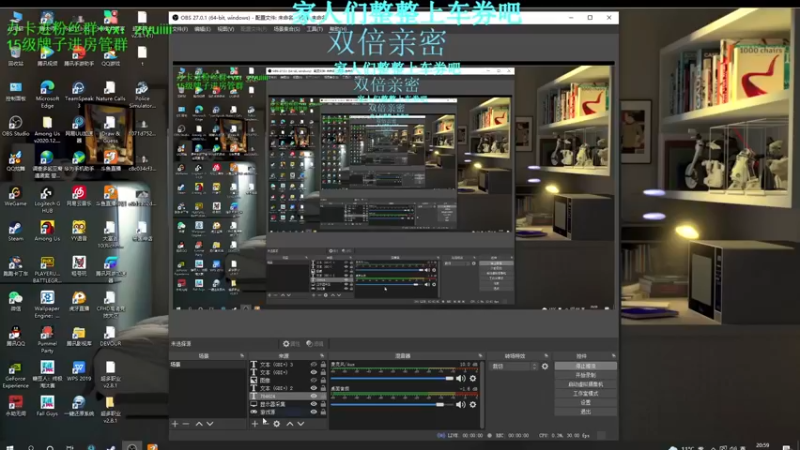Toggle lock on 显示器采集 source
The image size is (800, 450).
pyautogui.click(x=323, y=404)
